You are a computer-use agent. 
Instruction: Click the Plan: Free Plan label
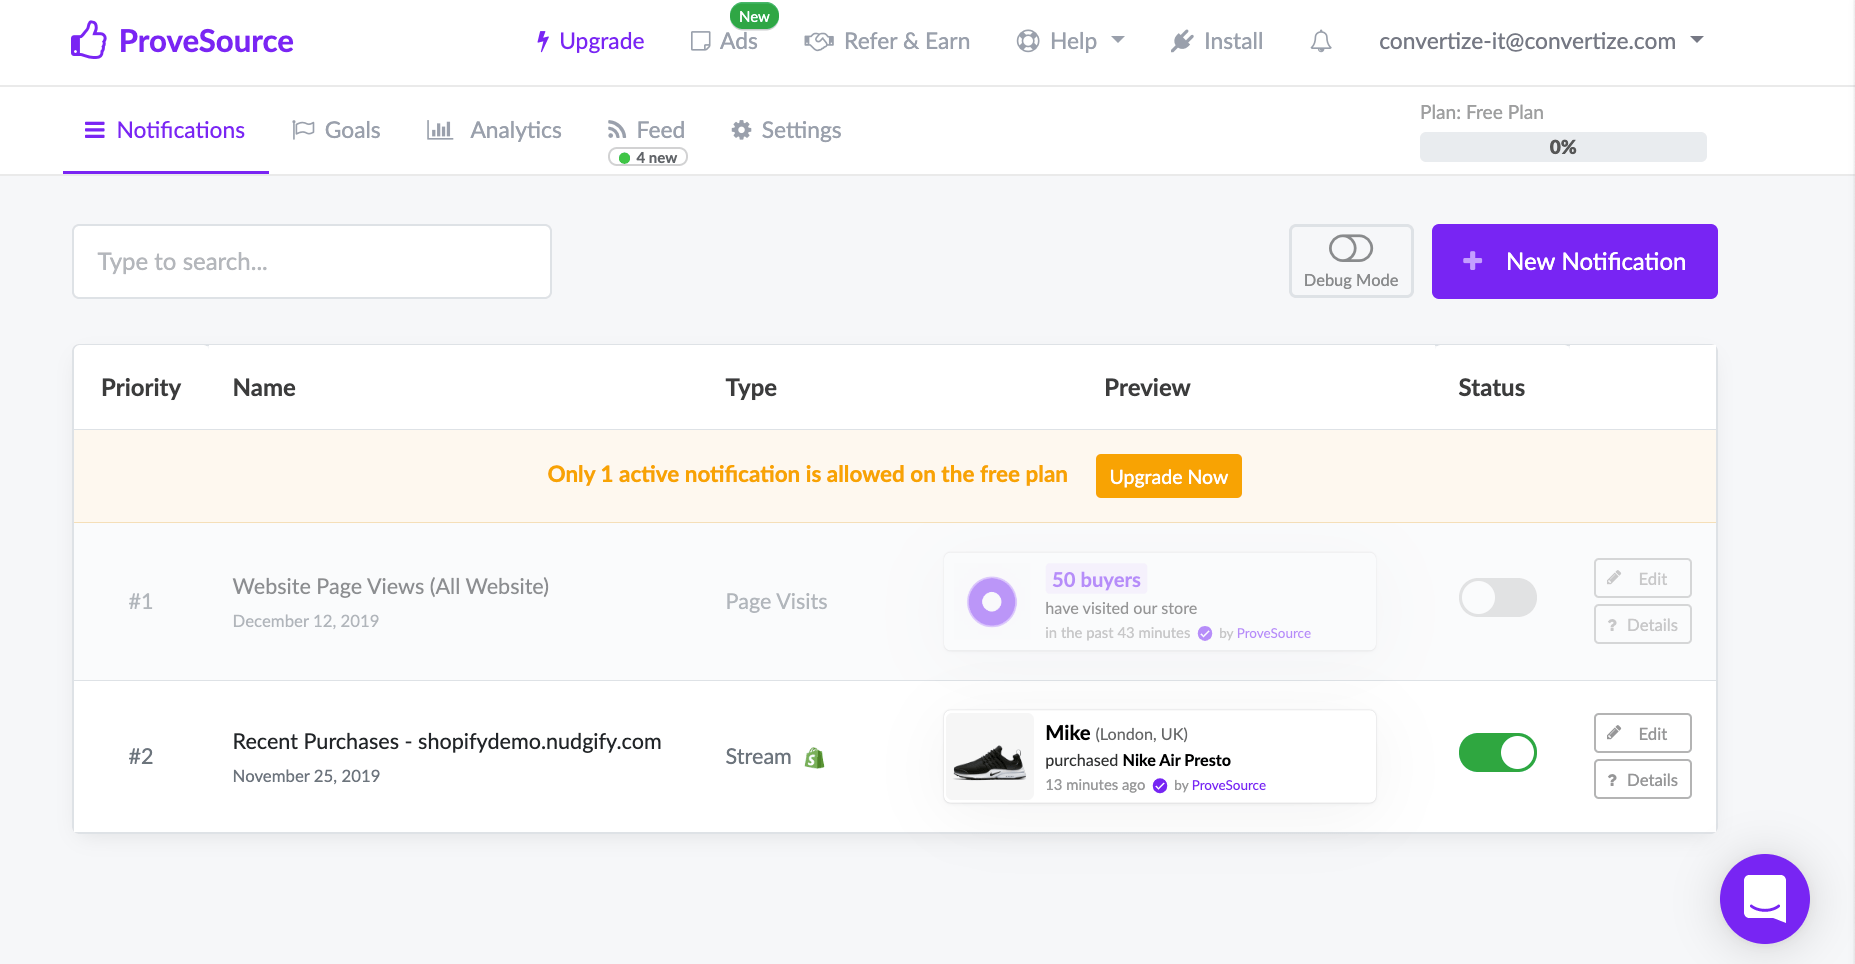(1482, 112)
